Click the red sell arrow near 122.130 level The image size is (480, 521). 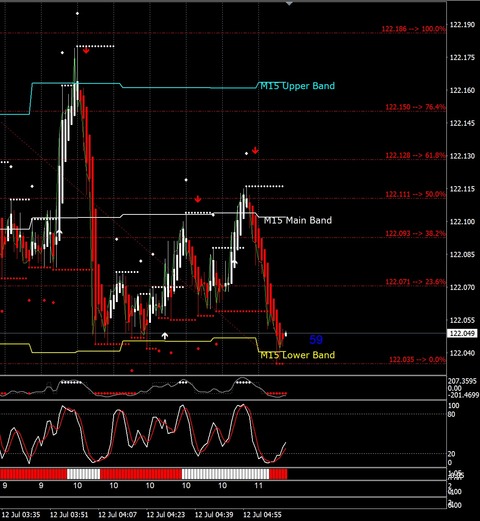(255, 150)
